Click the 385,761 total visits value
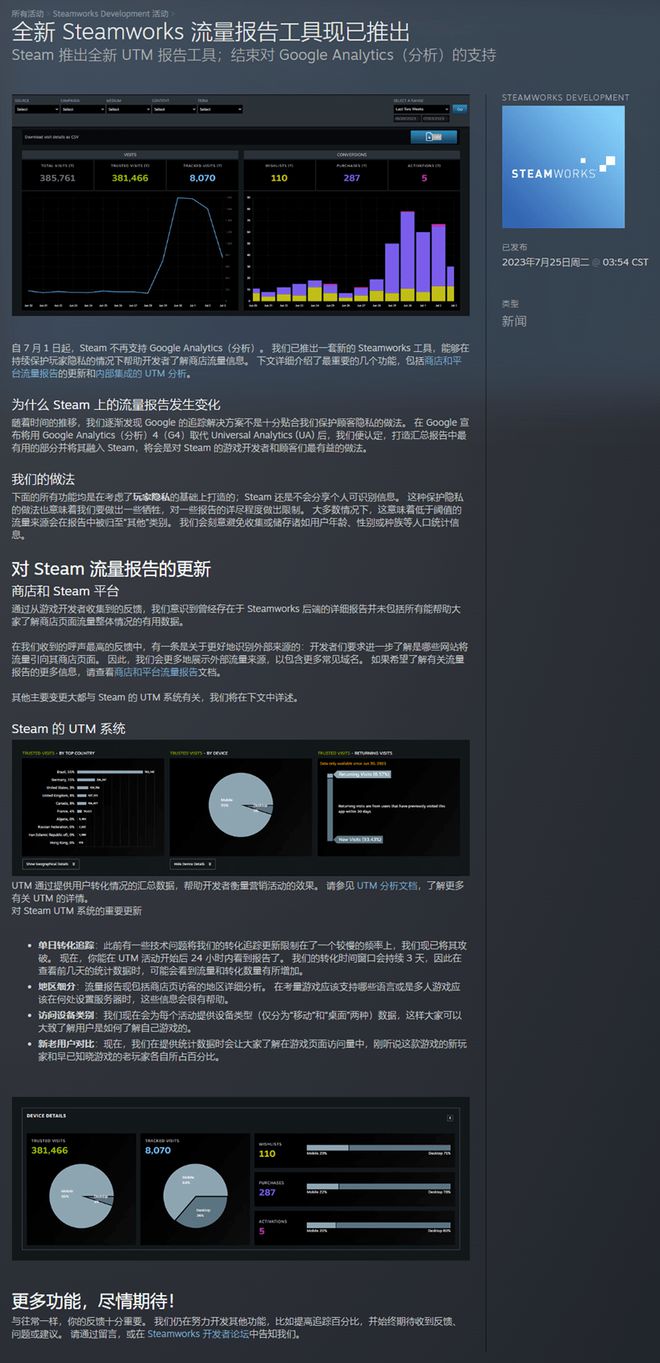 58,178
